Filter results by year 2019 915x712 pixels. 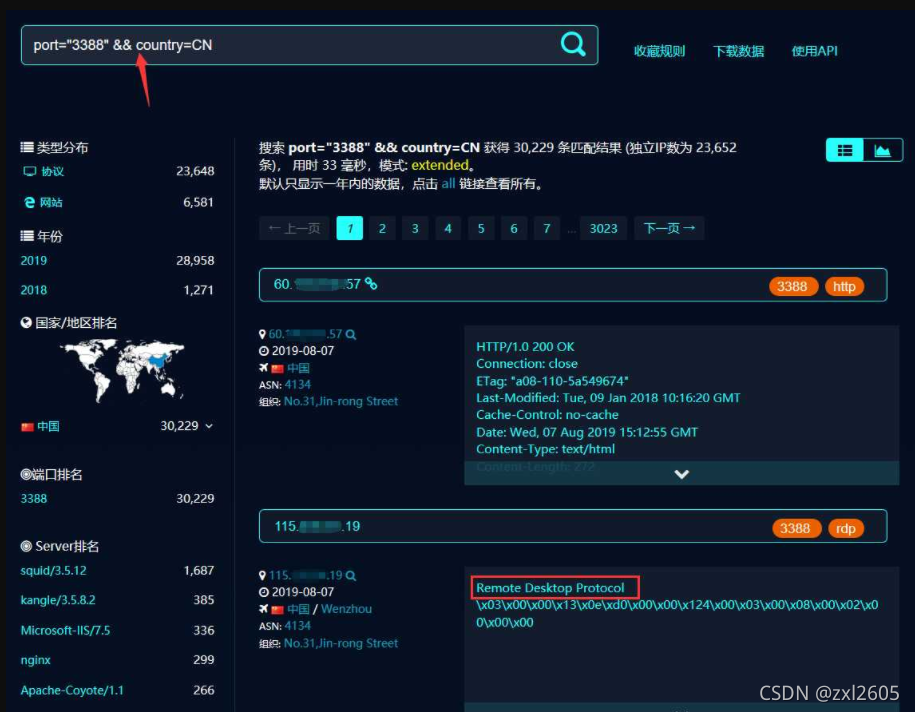[x=34, y=261]
